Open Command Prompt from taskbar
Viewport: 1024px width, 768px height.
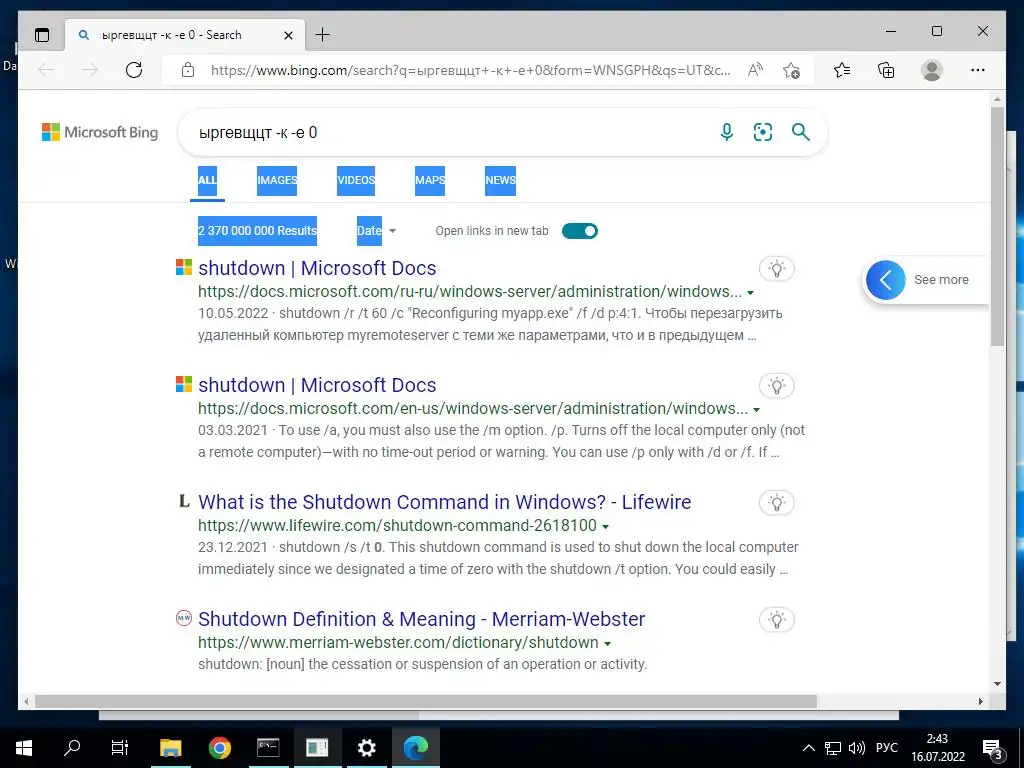click(268, 747)
